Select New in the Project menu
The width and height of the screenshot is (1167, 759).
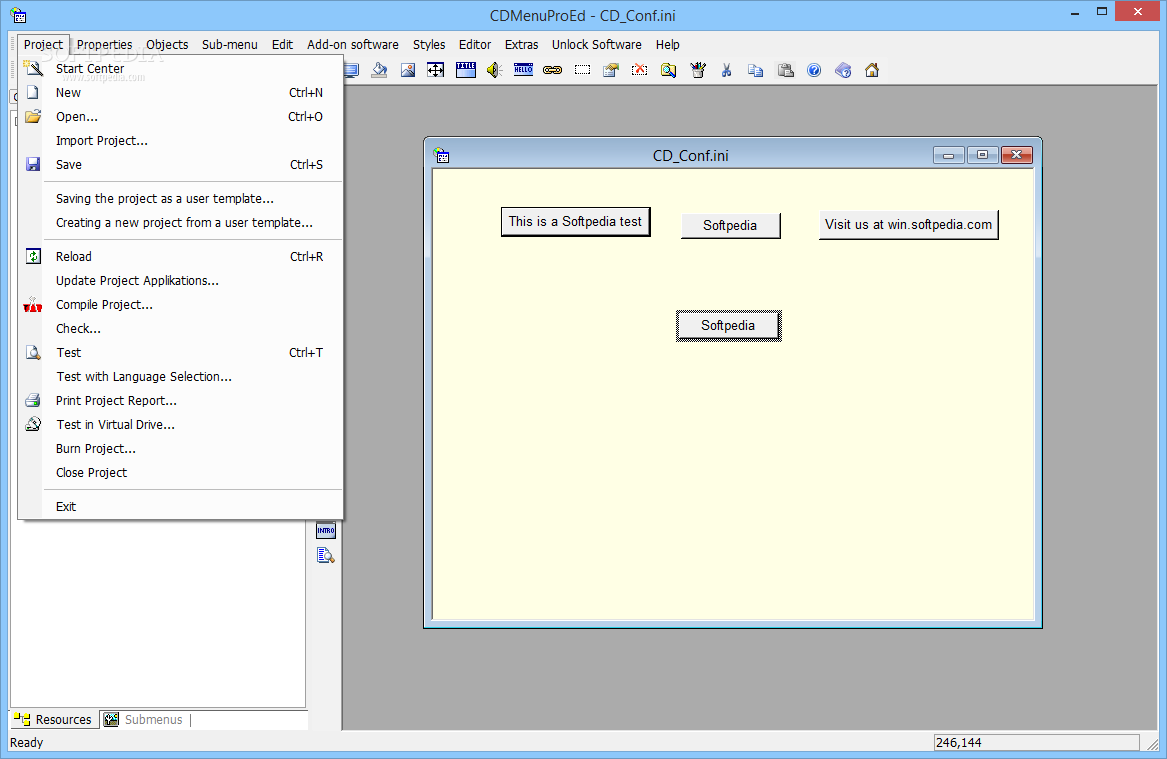pos(179,92)
